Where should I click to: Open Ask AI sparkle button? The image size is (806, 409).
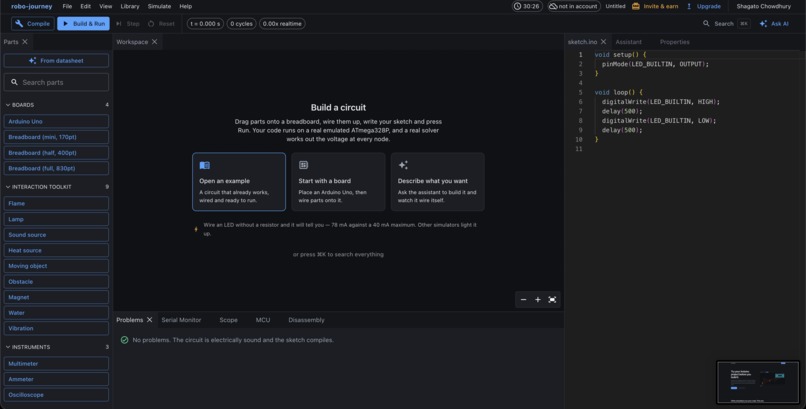pos(774,24)
